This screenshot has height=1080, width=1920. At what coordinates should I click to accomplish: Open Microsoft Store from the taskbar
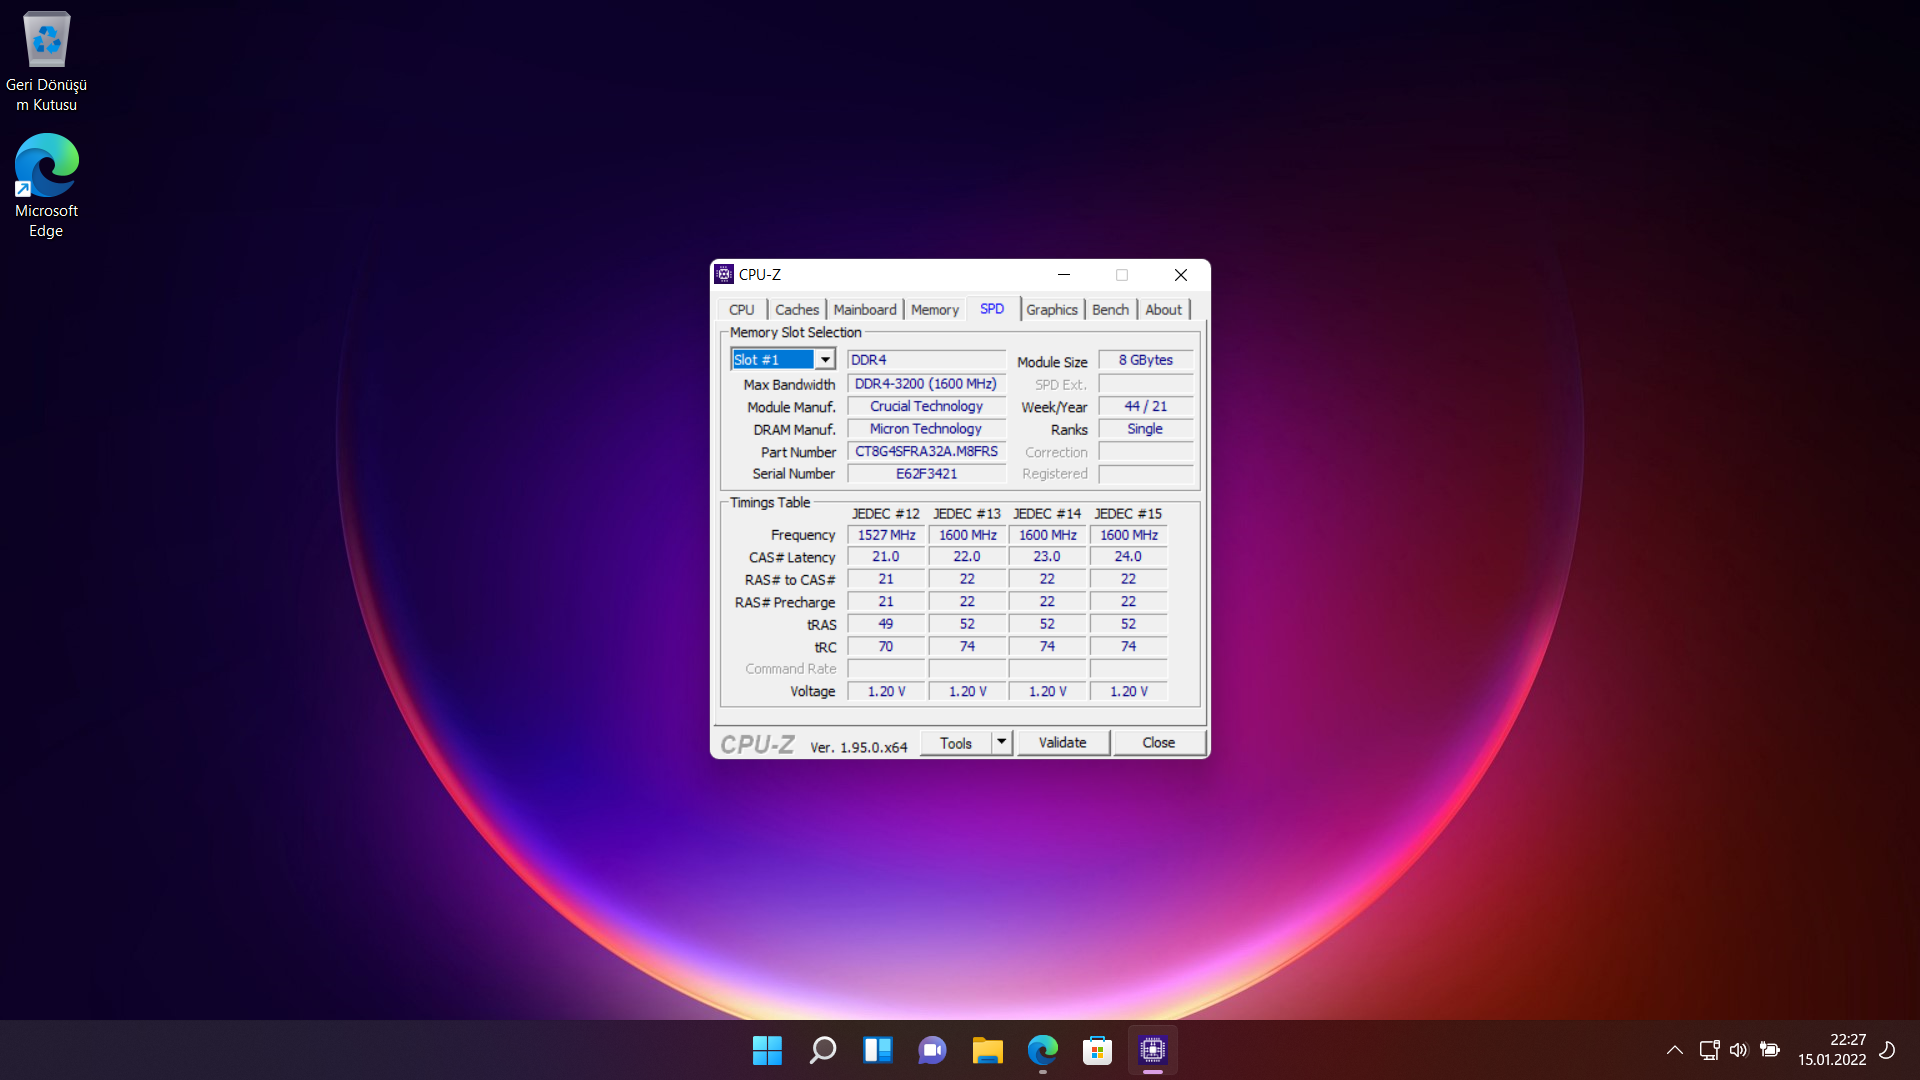pos(1097,1050)
